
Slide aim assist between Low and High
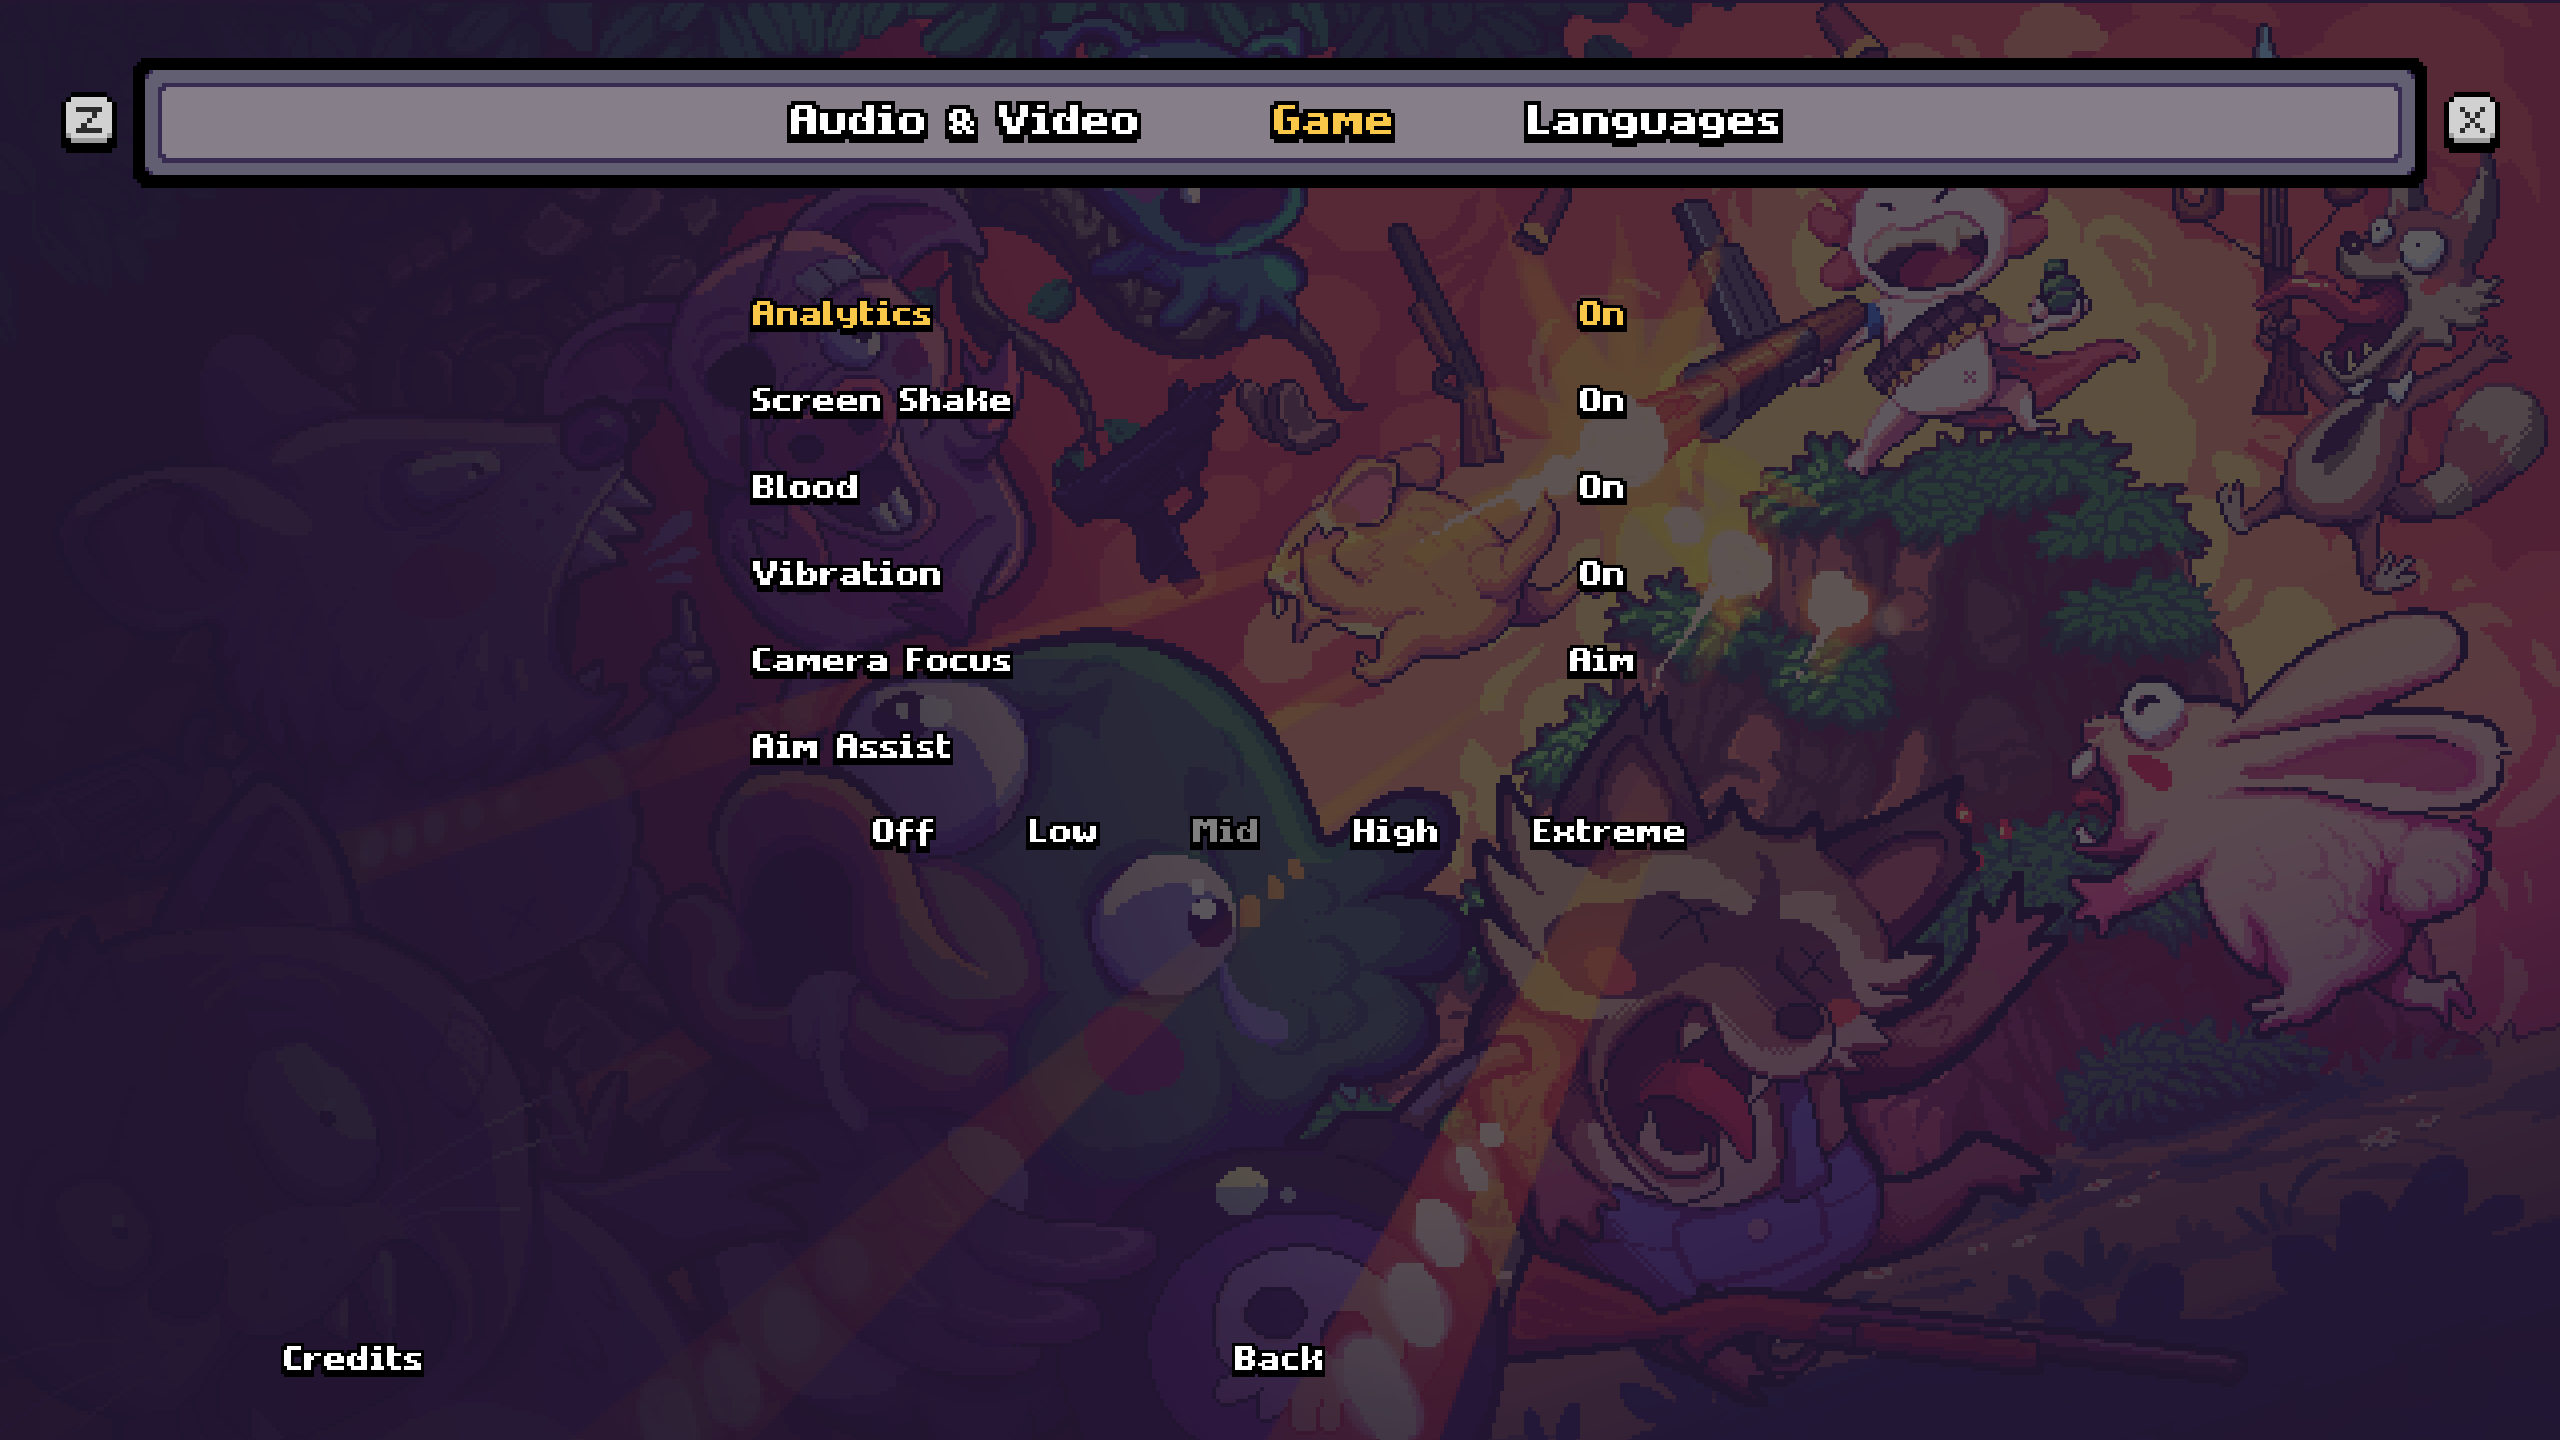[1225, 830]
